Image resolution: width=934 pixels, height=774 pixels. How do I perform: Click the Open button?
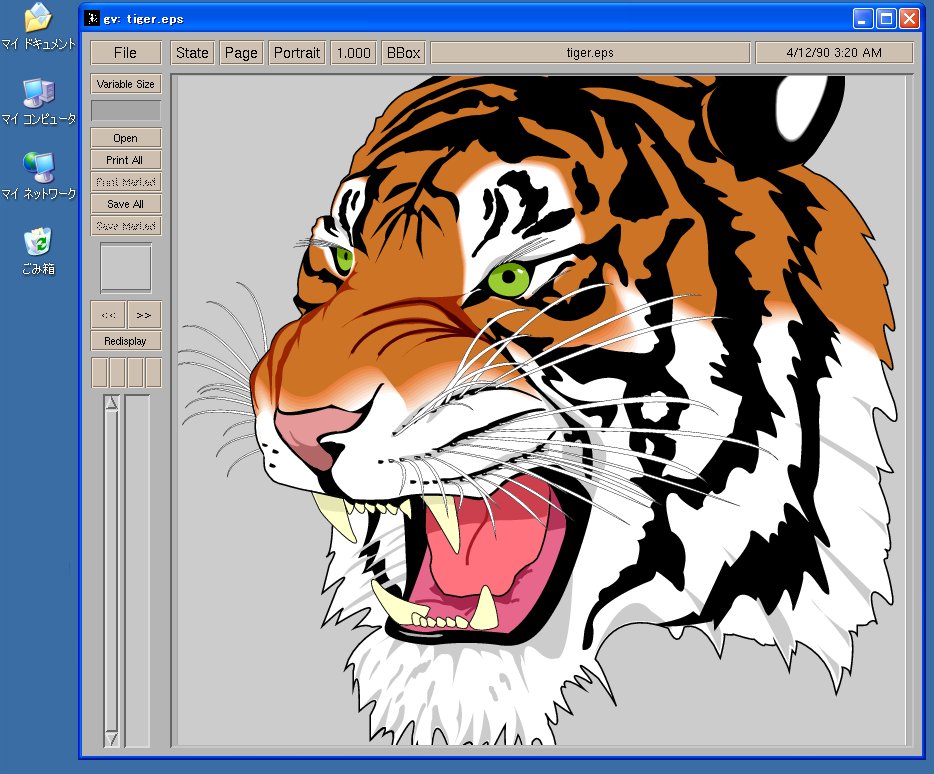pyautogui.click(x=126, y=138)
